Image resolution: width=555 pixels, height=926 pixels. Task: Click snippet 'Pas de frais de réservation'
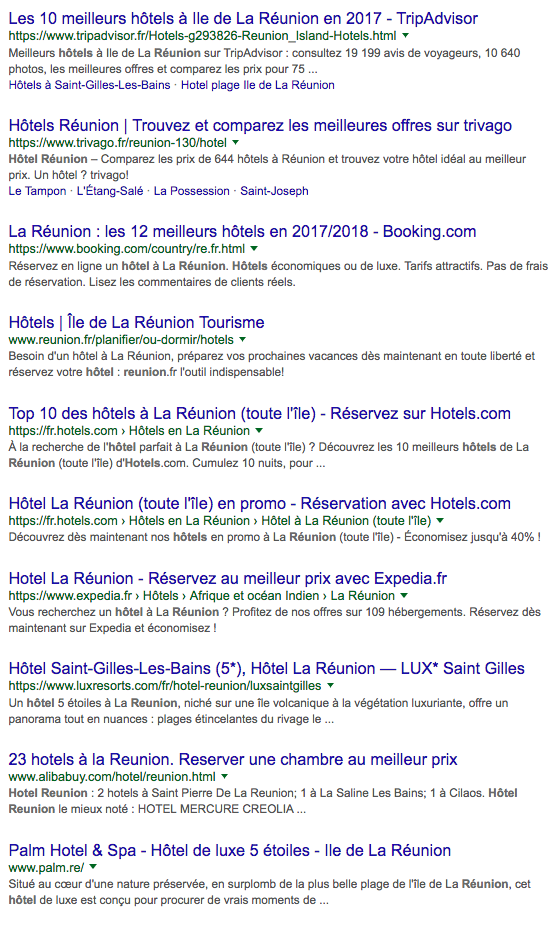(x=278, y=274)
